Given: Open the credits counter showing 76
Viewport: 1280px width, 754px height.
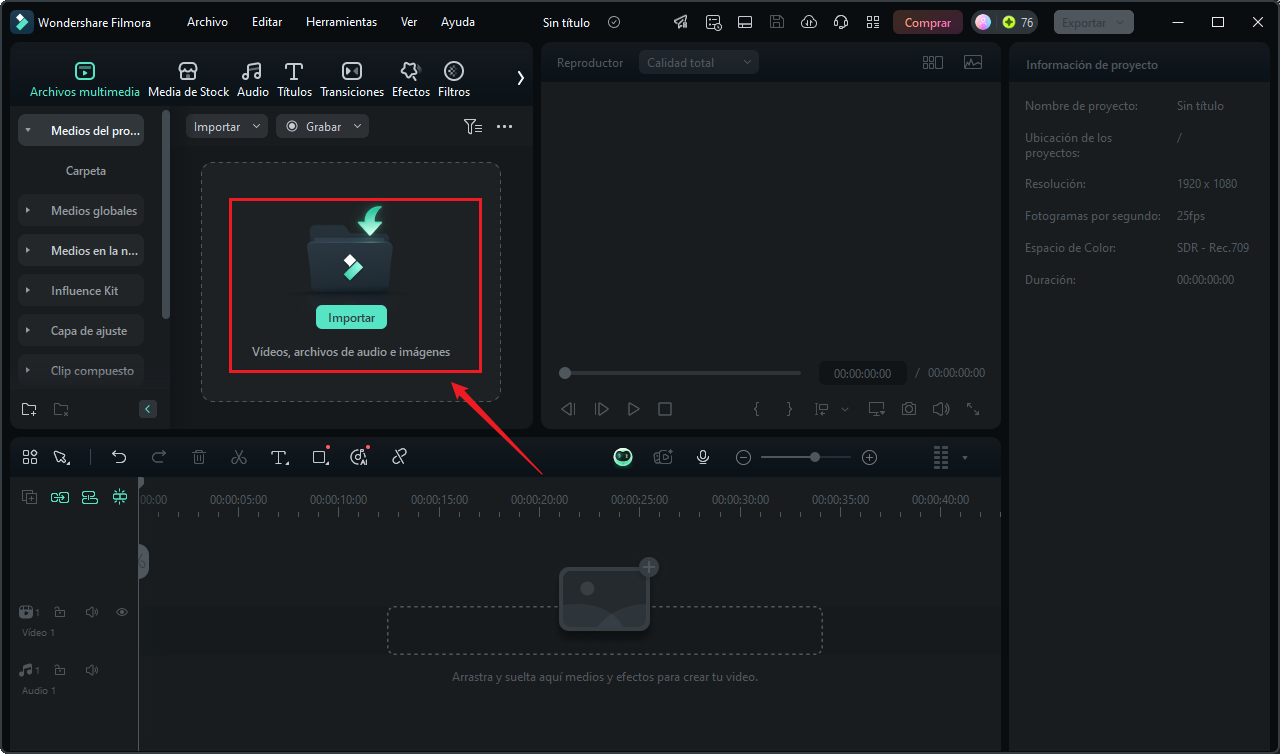Looking at the screenshot, I should coord(1004,22).
